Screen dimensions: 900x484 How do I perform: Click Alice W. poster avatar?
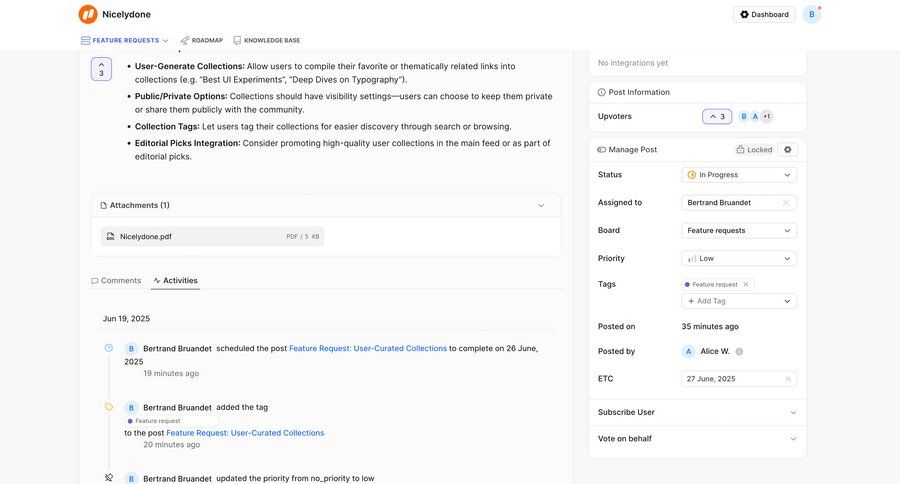[x=688, y=351]
